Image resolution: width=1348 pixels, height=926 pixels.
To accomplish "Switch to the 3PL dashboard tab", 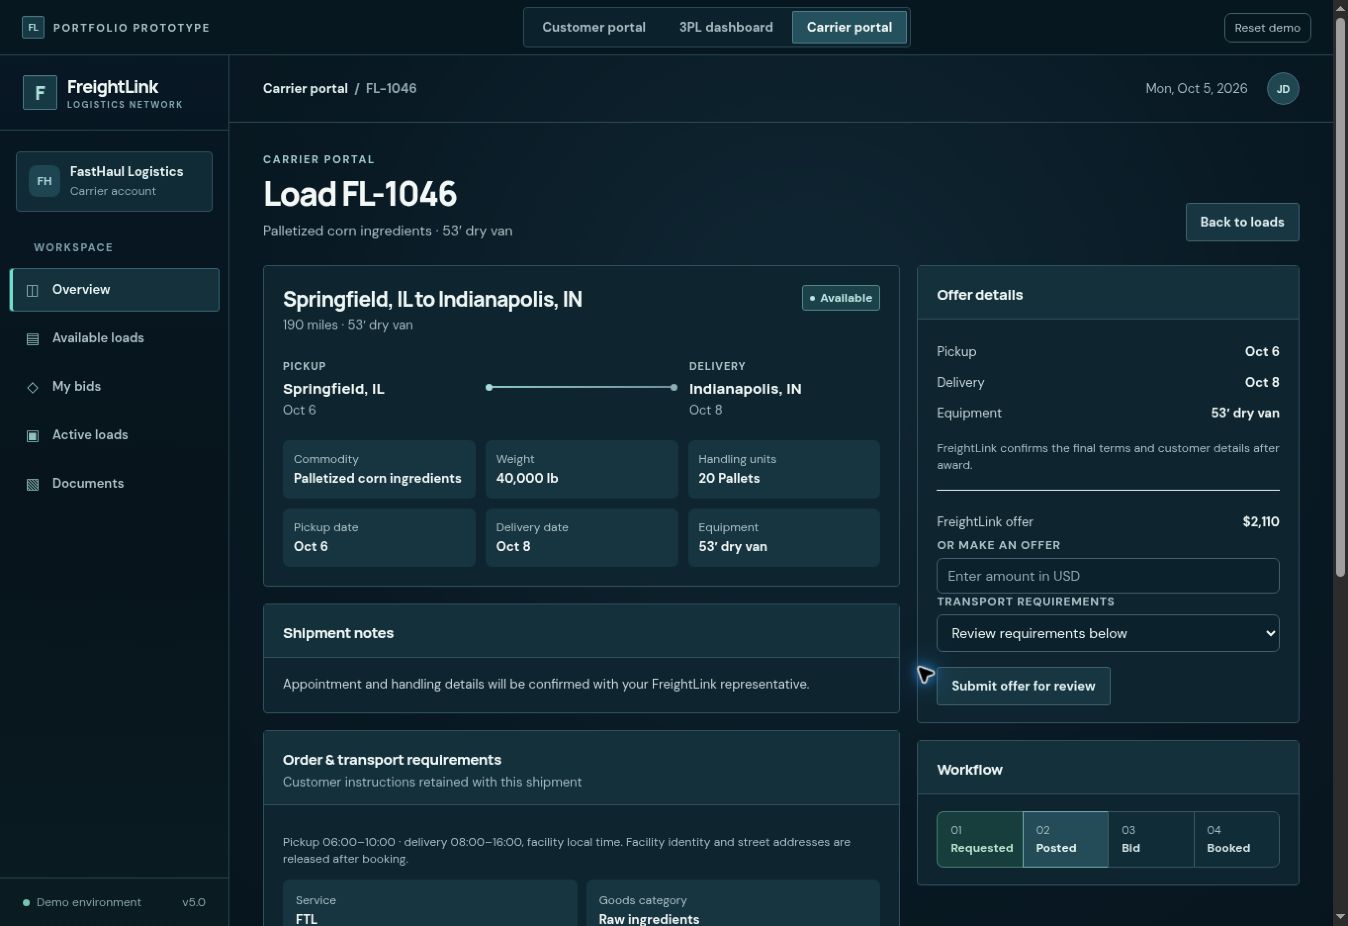I will pos(726,28).
